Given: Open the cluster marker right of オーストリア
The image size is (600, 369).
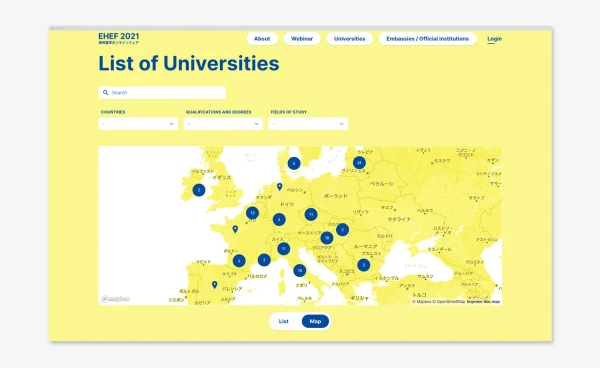Looking at the screenshot, I should pyautogui.click(x=327, y=238).
